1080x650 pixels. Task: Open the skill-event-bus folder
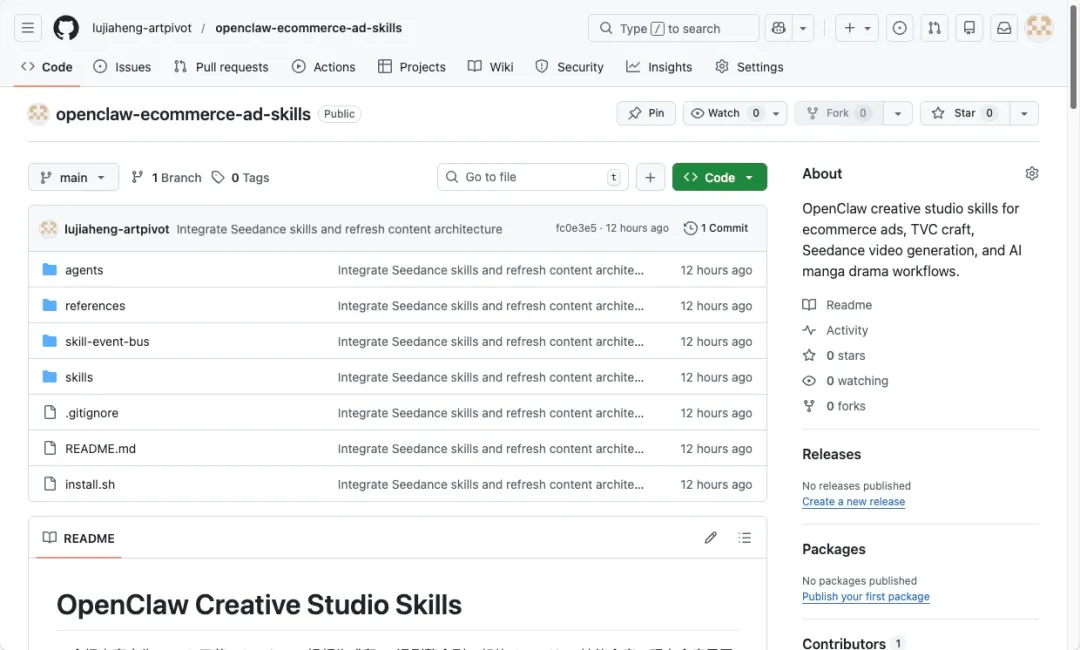click(x=107, y=342)
